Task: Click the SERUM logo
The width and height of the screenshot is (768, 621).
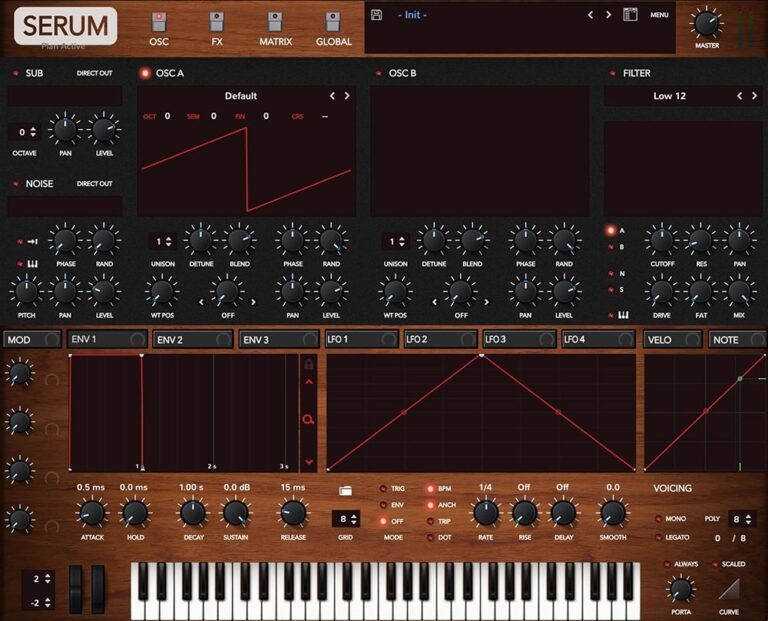Action: [x=65, y=26]
